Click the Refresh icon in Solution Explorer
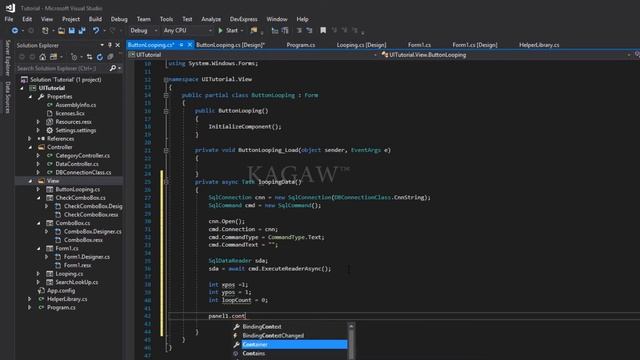This screenshot has height=360, width=640. [x=100, y=57]
